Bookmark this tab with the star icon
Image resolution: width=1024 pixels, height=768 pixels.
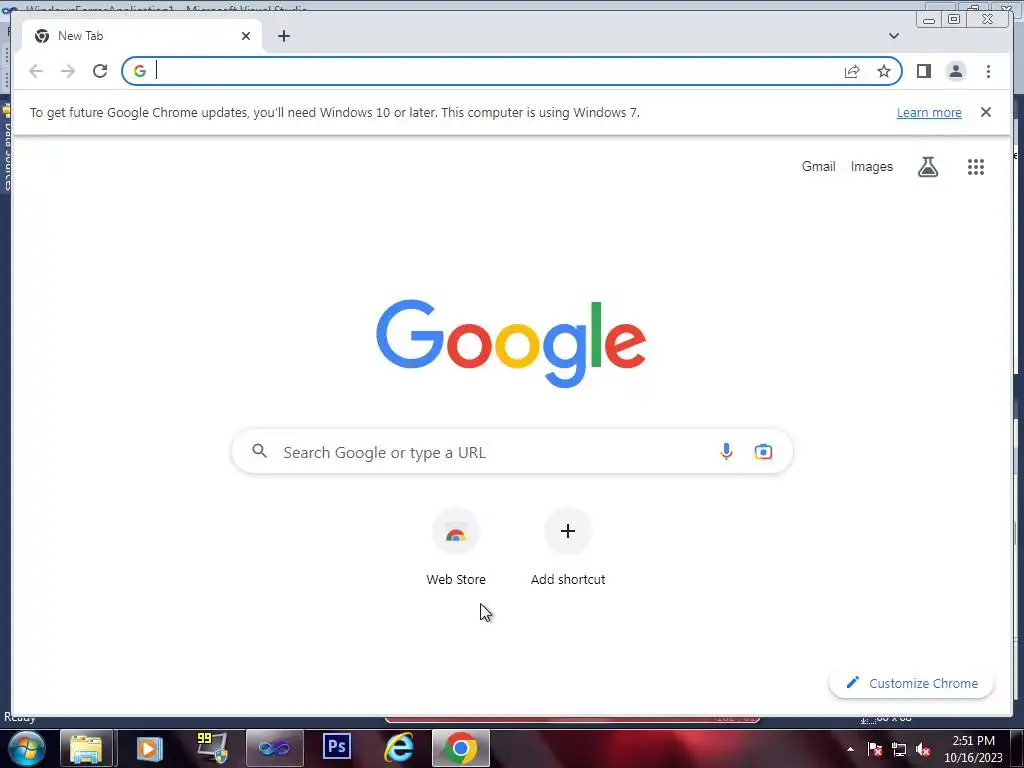(884, 71)
